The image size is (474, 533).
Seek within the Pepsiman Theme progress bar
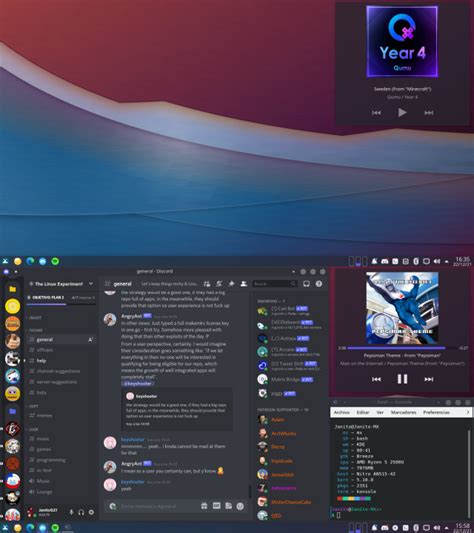(402, 348)
